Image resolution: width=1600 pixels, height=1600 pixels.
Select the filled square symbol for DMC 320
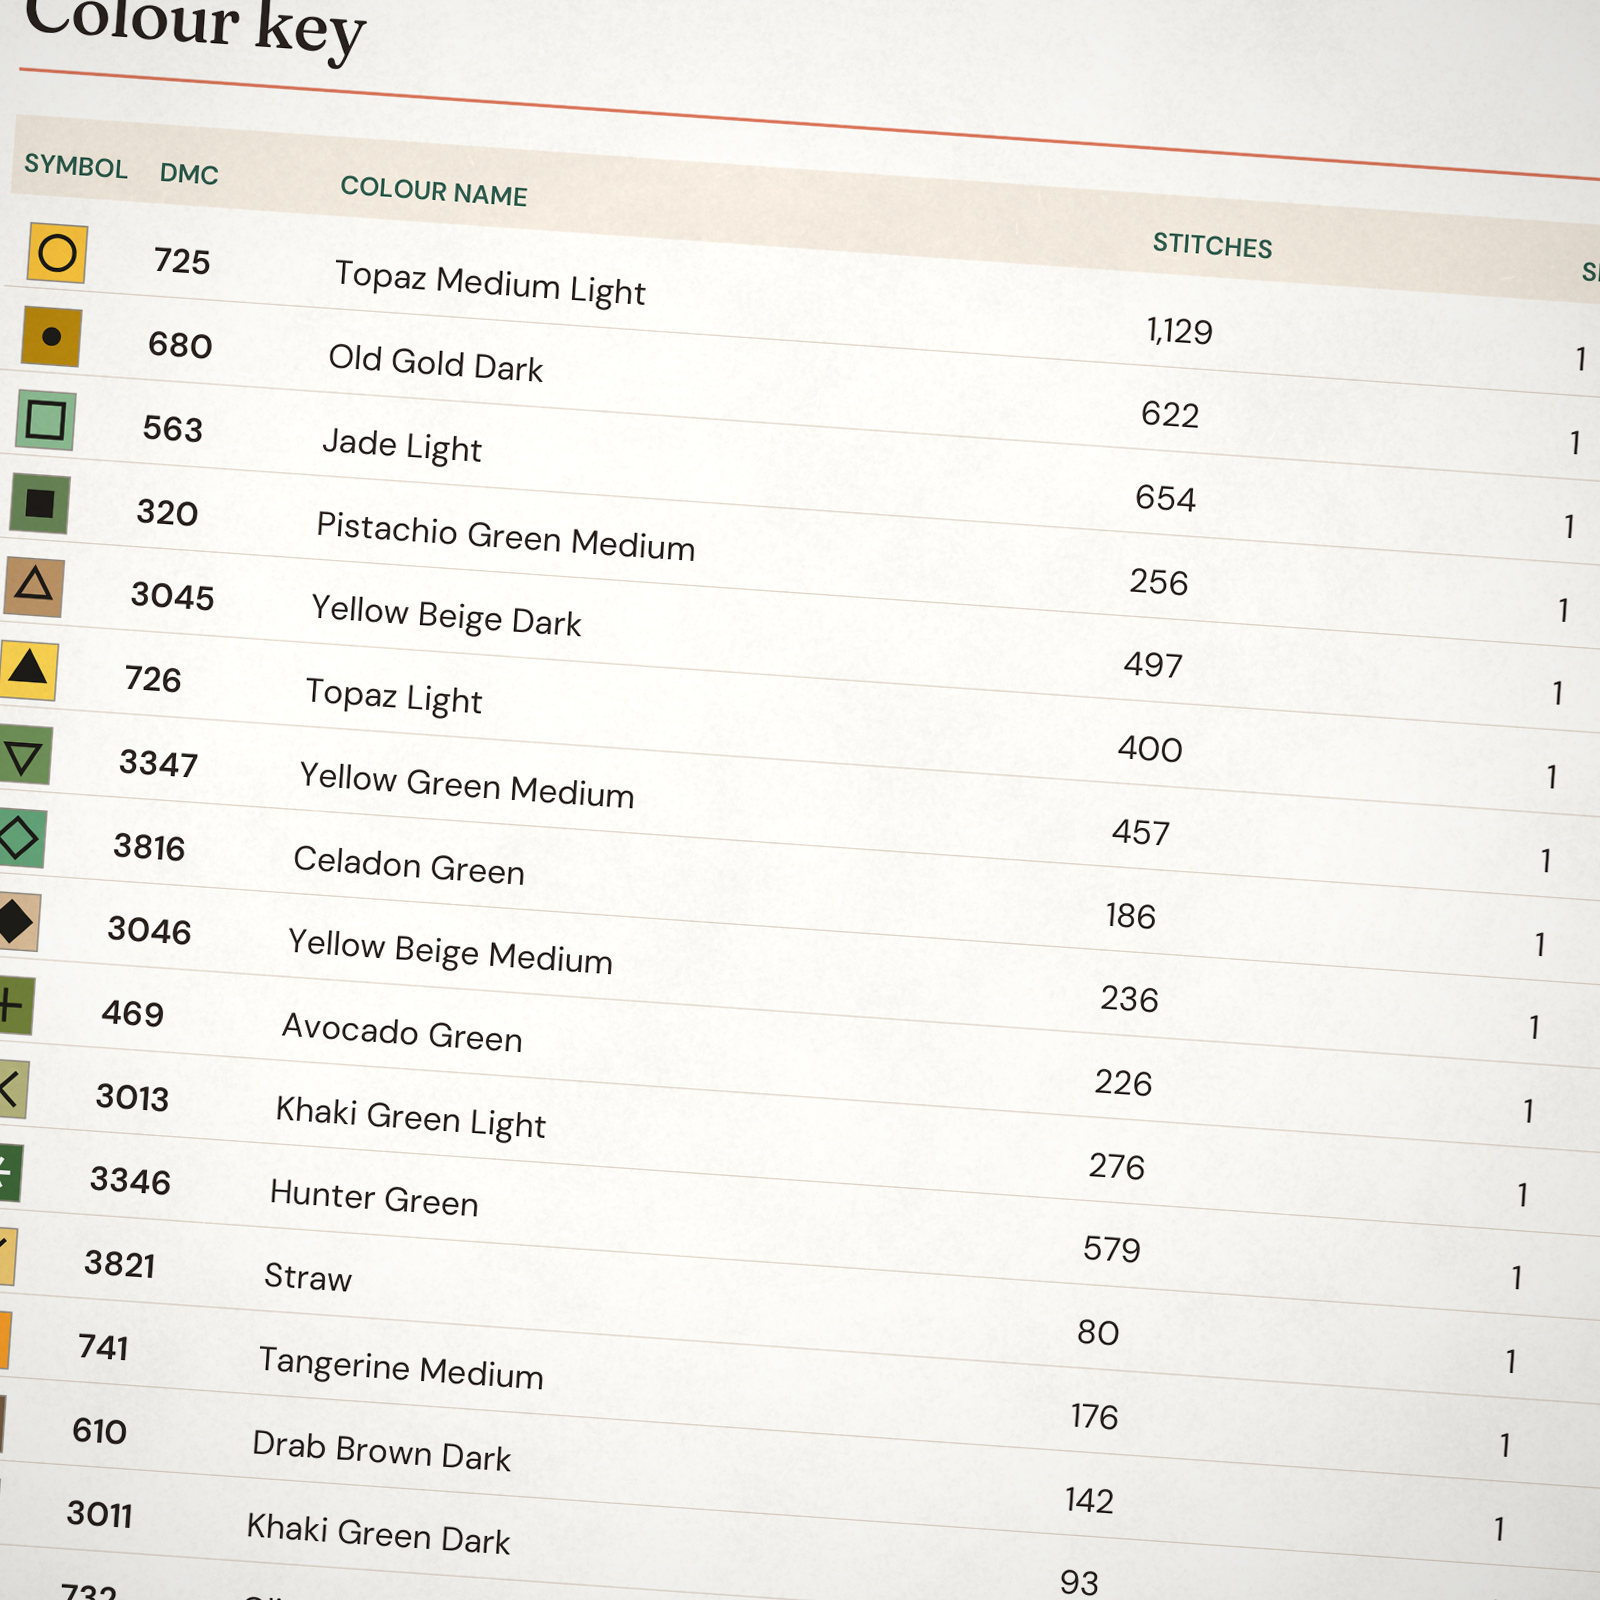coord(39,503)
